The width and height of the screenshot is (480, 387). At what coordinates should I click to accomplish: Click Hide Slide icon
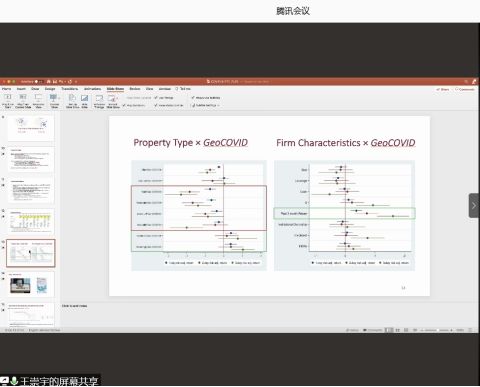(84, 98)
